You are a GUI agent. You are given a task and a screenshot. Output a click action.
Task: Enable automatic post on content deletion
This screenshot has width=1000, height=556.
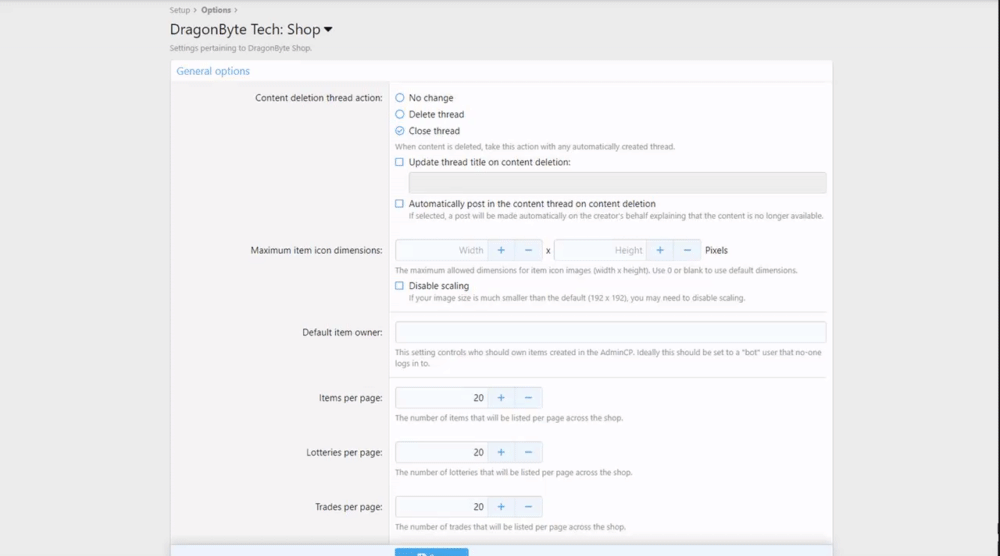(x=399, y=203)
